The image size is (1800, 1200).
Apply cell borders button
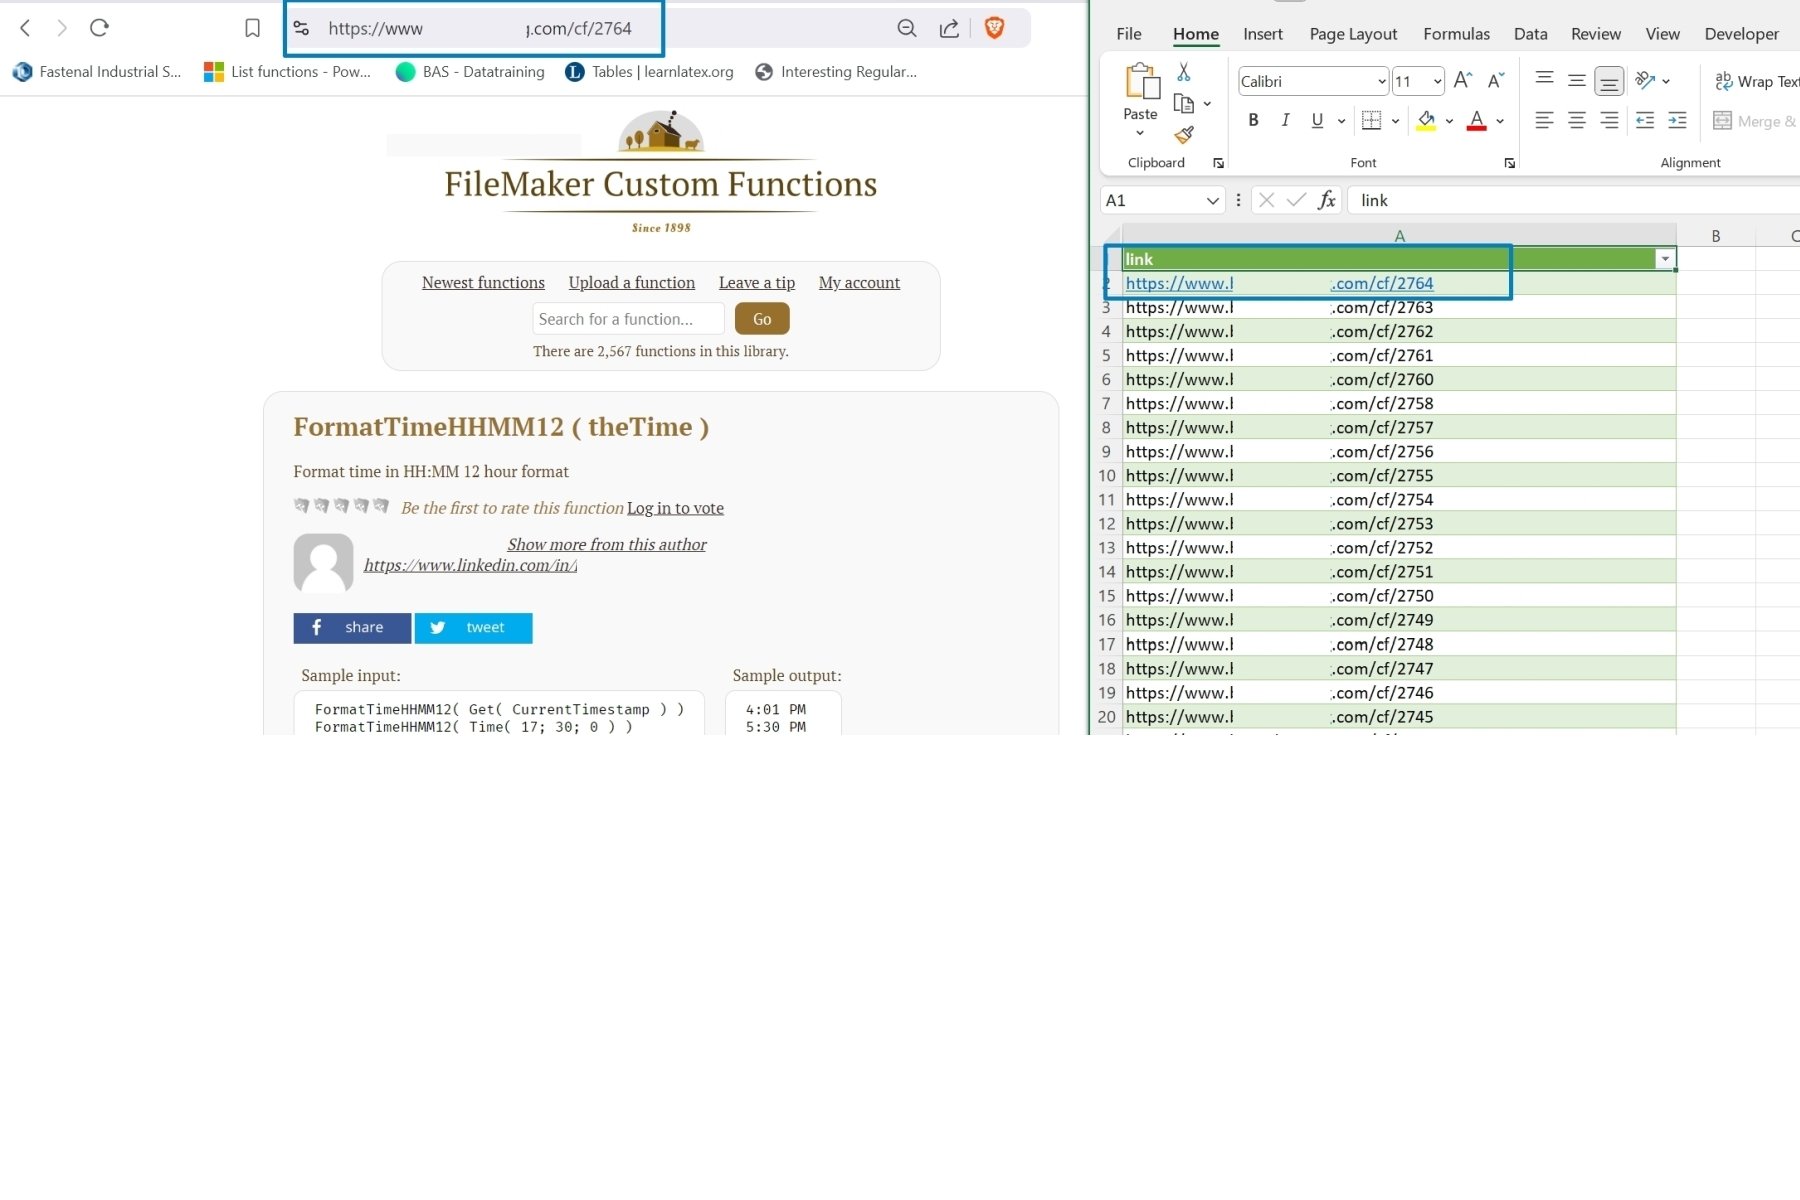point(1372,120)
